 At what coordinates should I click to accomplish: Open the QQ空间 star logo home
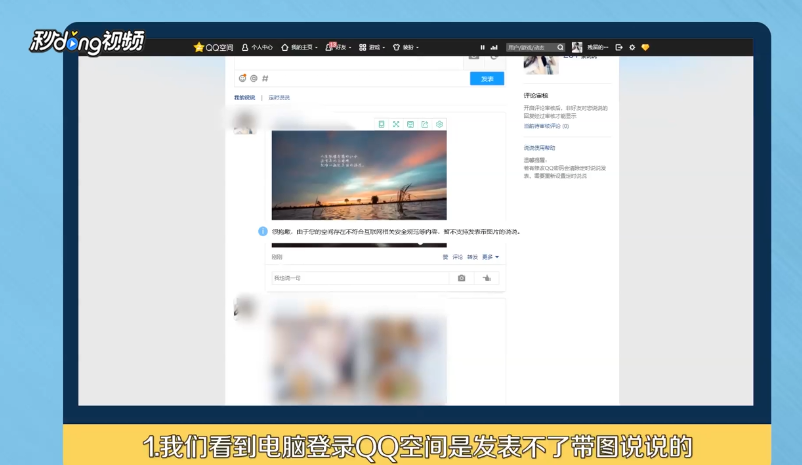213,47
